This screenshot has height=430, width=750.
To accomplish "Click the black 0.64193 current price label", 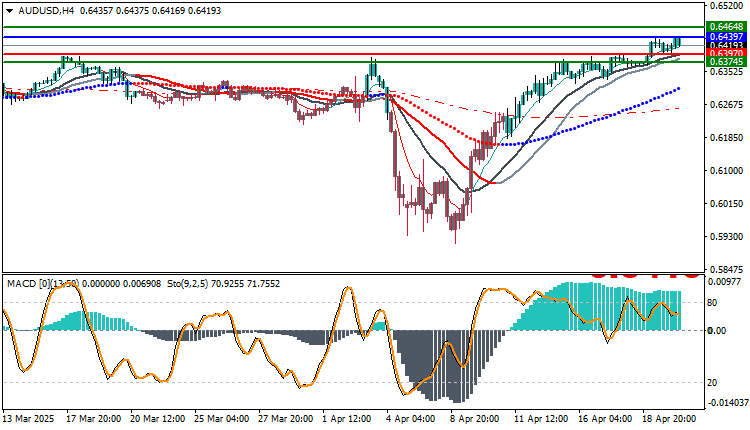I will 726,45.
